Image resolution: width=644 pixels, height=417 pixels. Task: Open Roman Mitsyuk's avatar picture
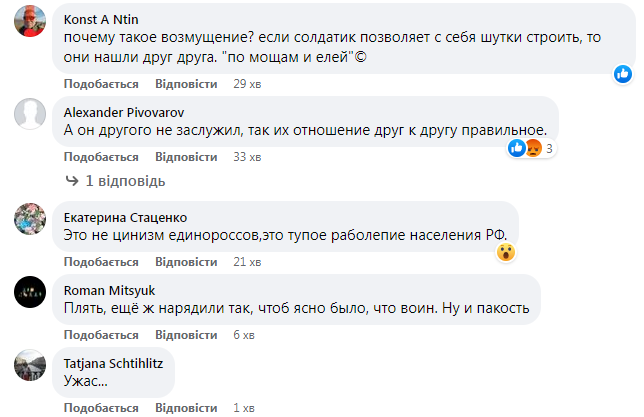30,293
